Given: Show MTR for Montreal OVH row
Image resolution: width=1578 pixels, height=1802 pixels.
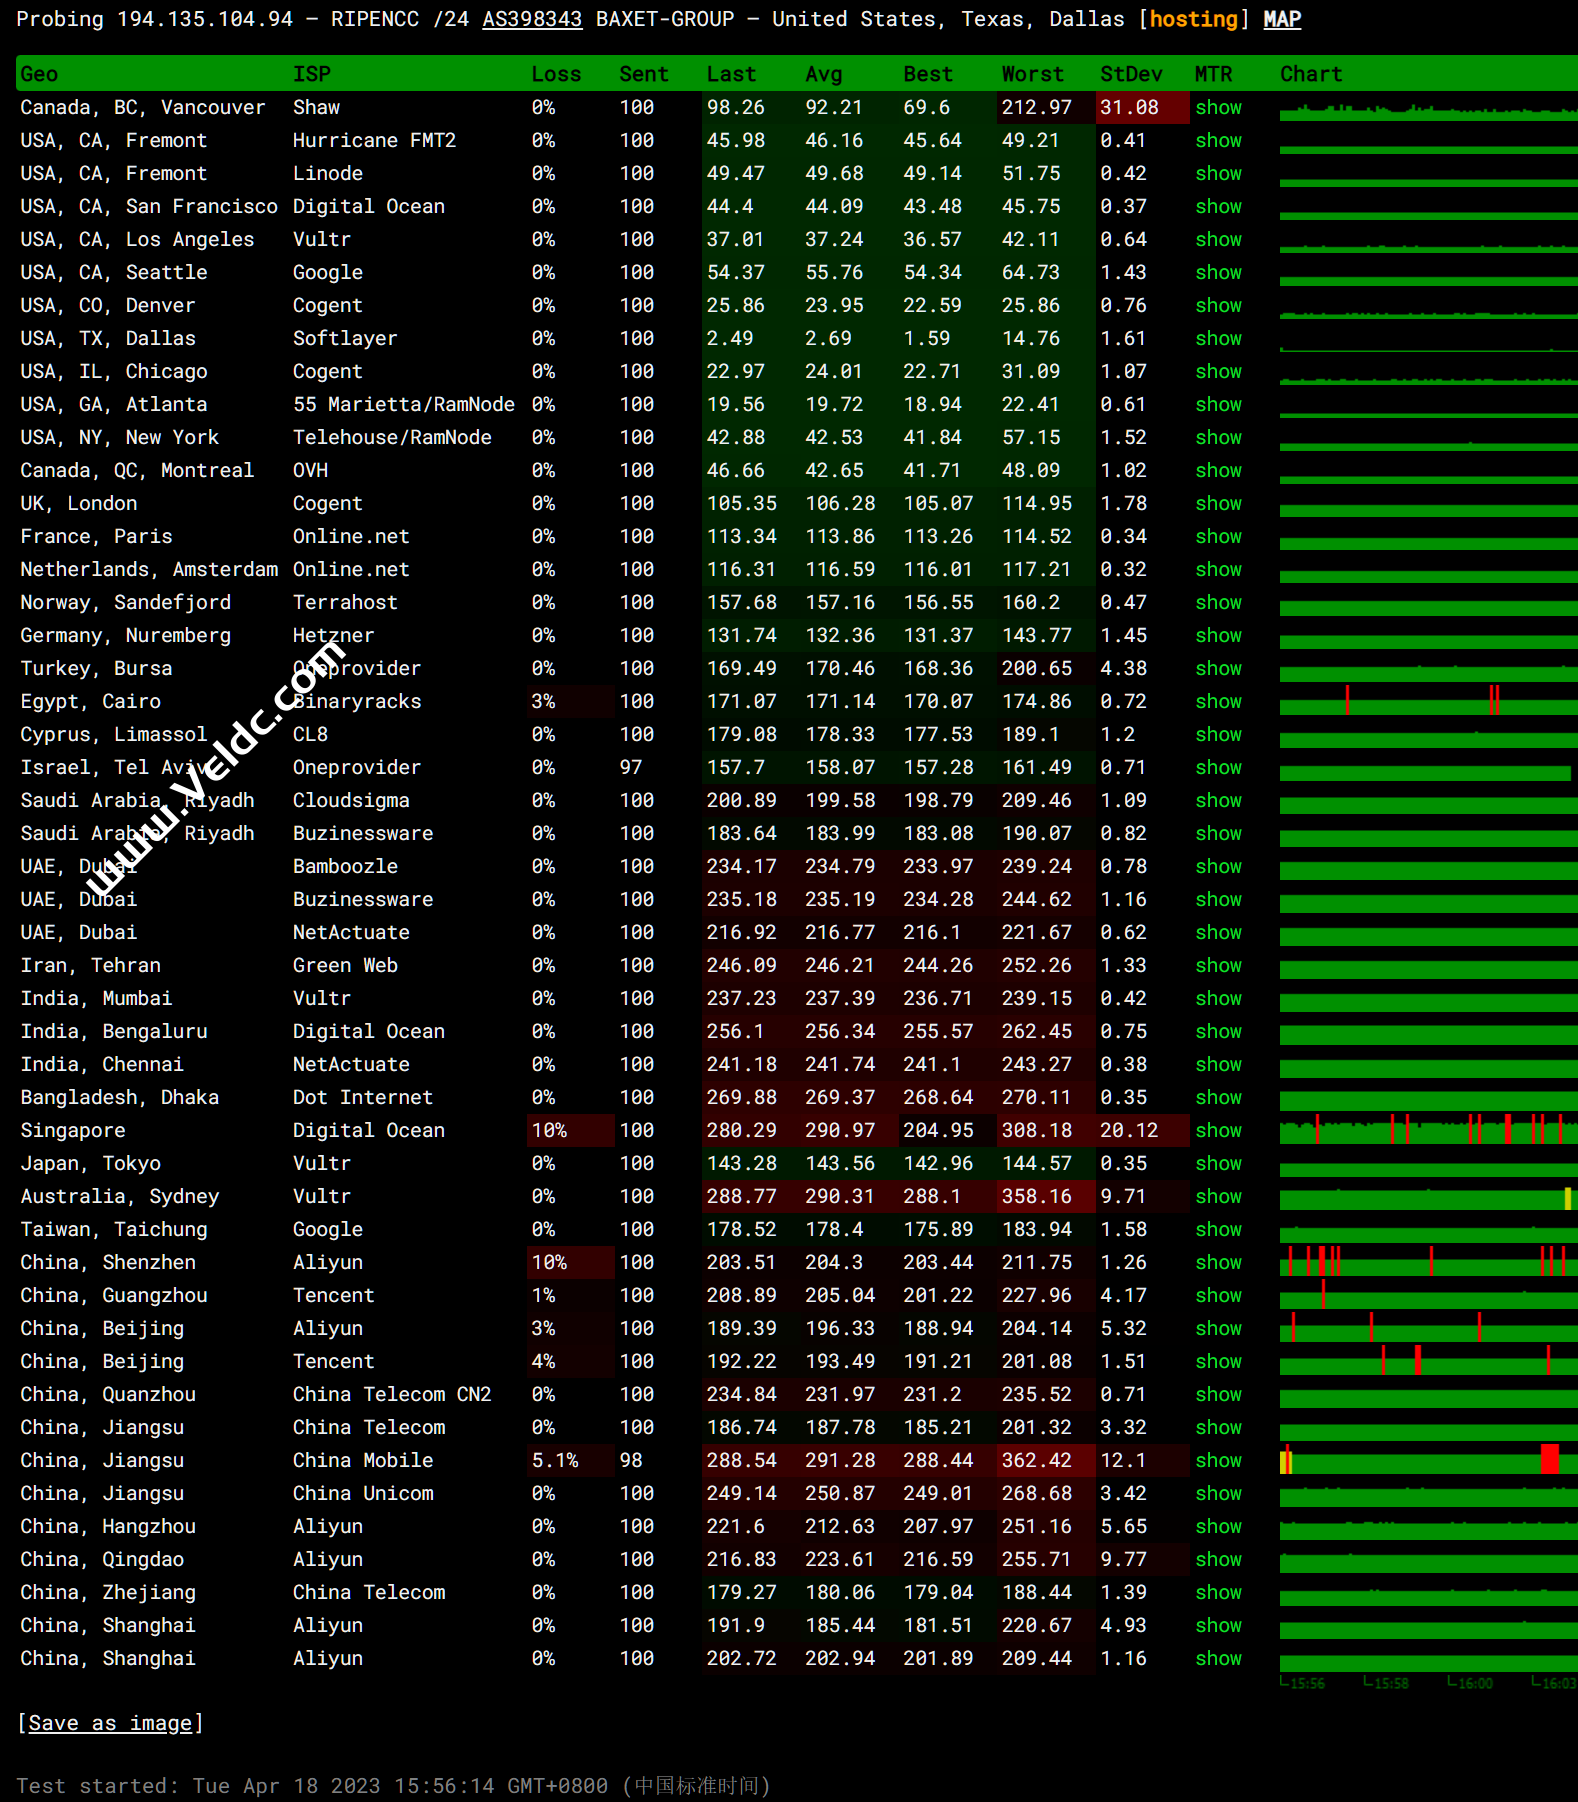Looking at the screenshot, I should point(1218,470).
